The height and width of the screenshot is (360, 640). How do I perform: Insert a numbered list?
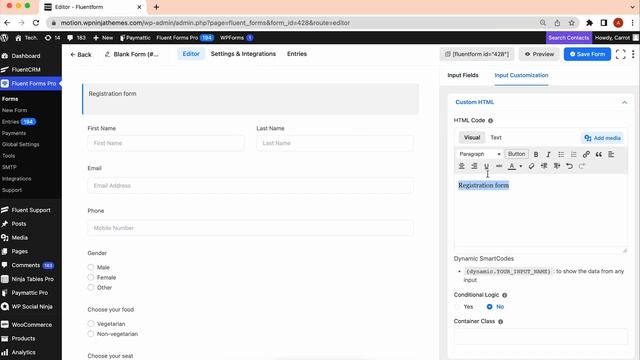tap(573, 154)
